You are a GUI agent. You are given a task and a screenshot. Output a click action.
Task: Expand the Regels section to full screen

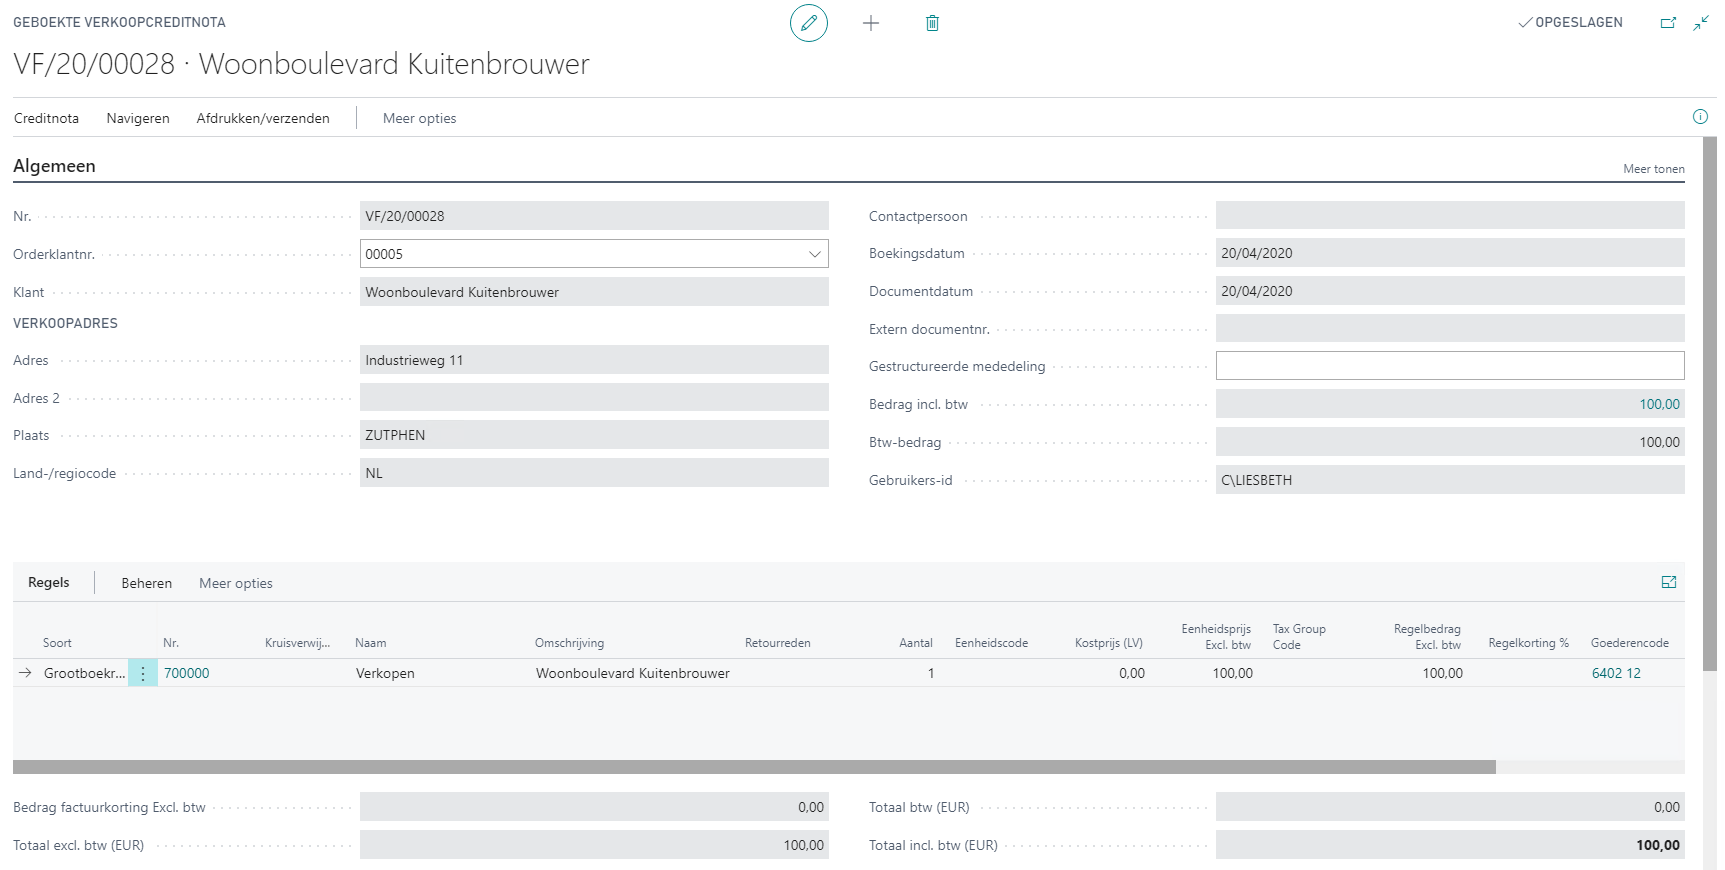[x=1669, y=582]
